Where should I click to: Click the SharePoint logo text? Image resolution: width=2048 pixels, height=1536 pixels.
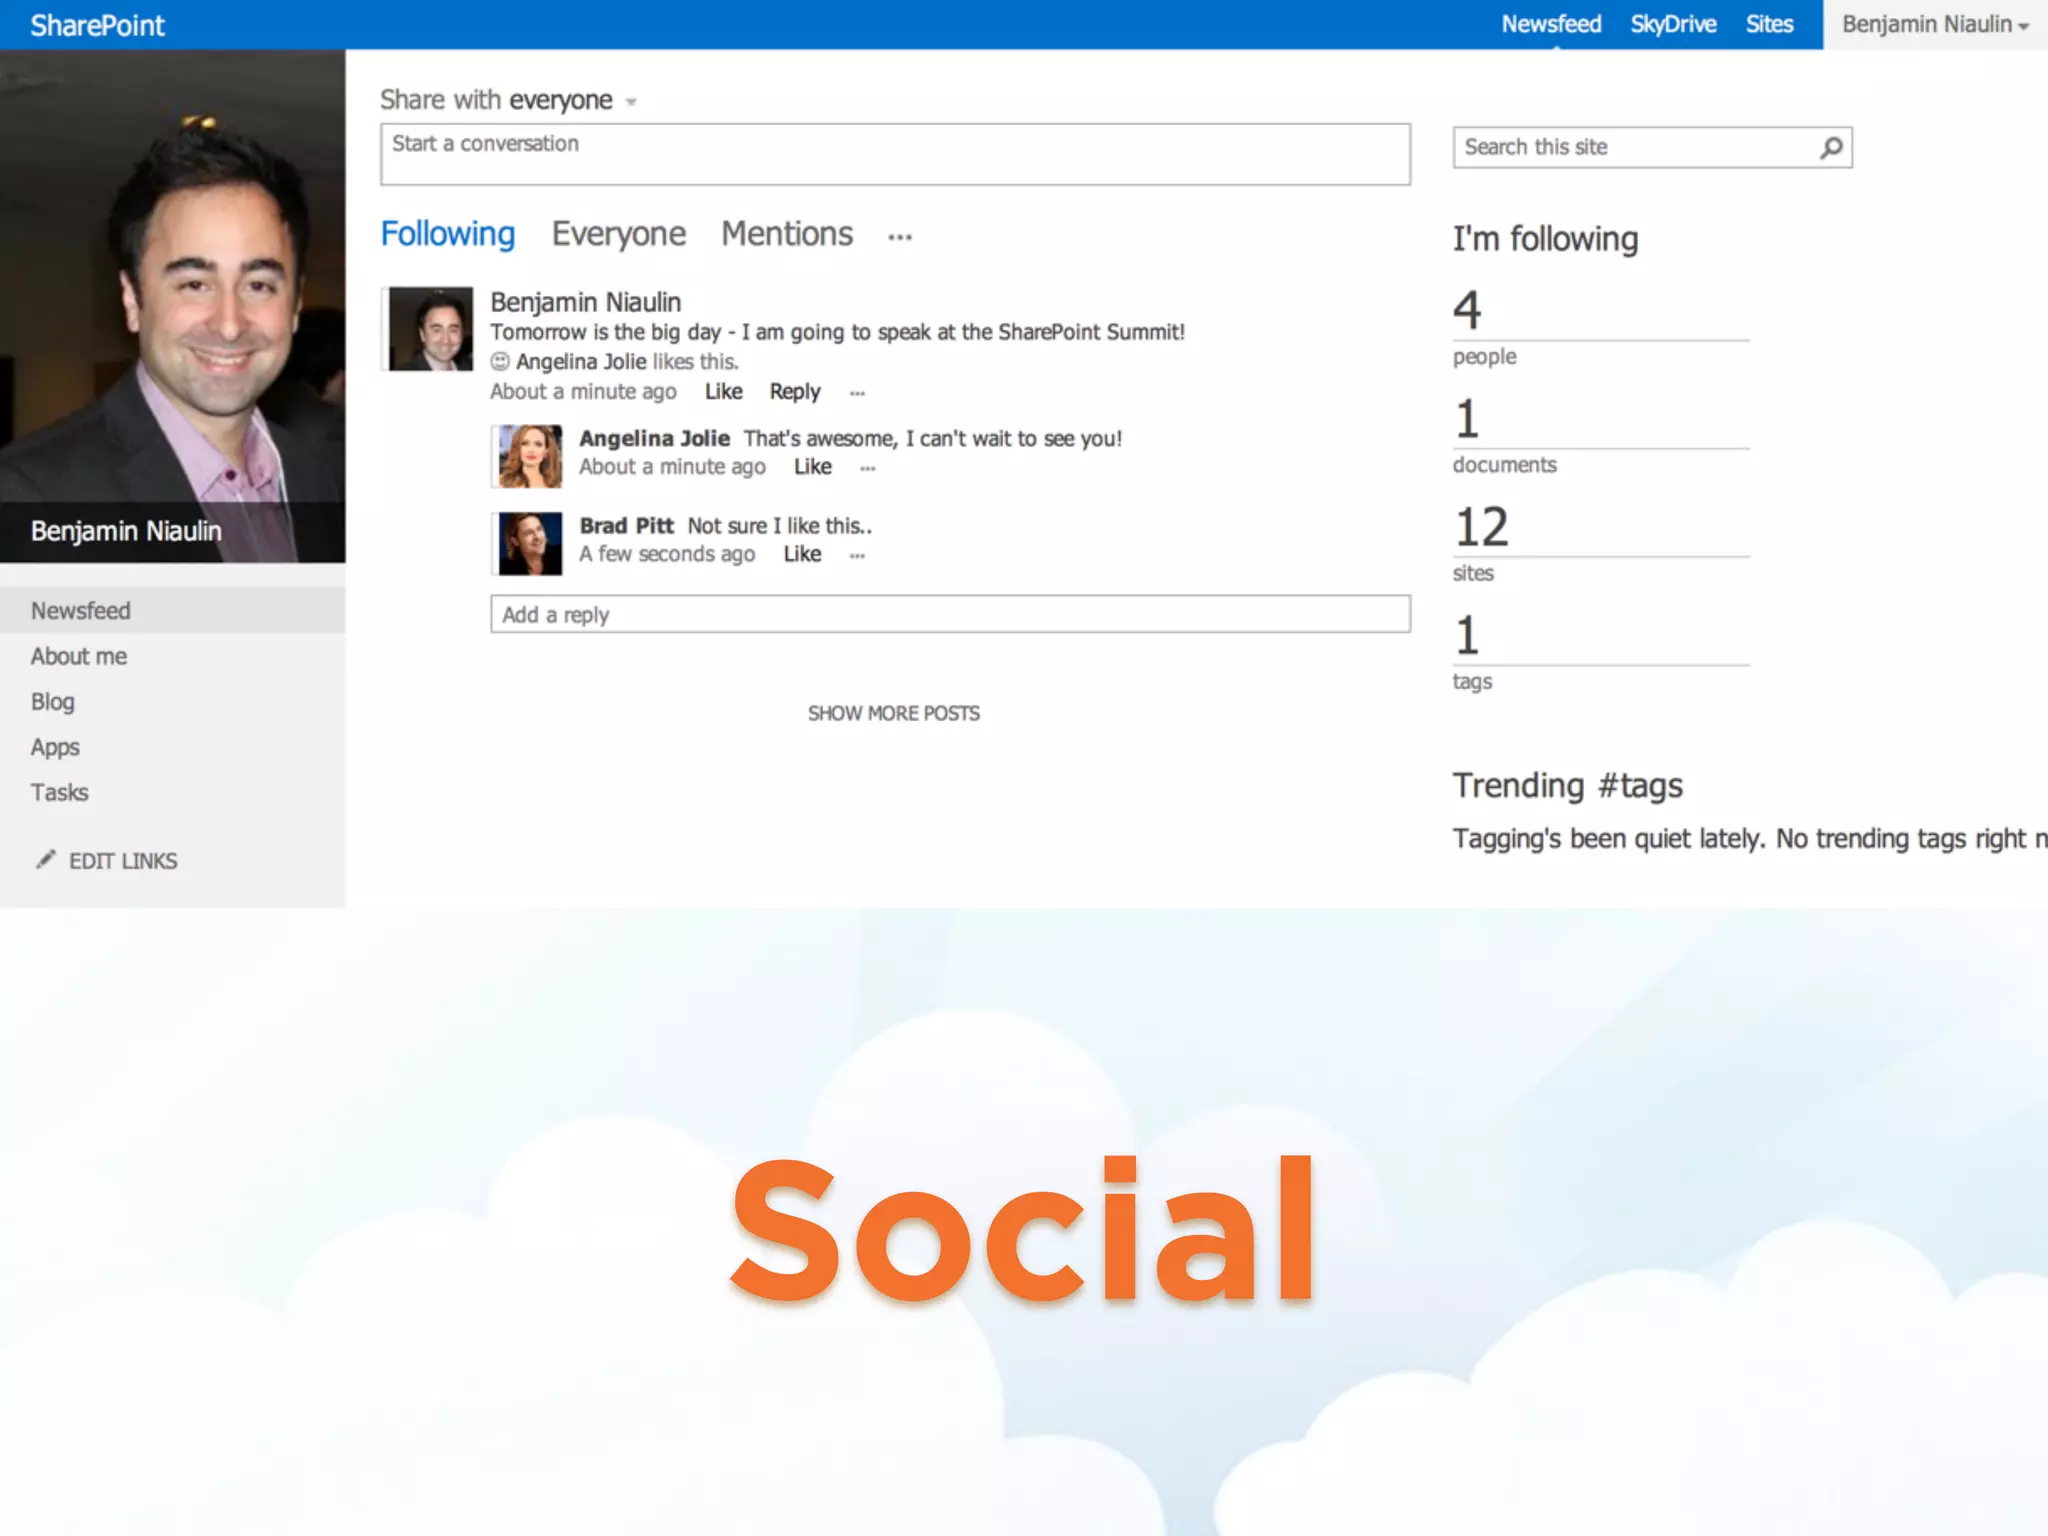[97, 25]
